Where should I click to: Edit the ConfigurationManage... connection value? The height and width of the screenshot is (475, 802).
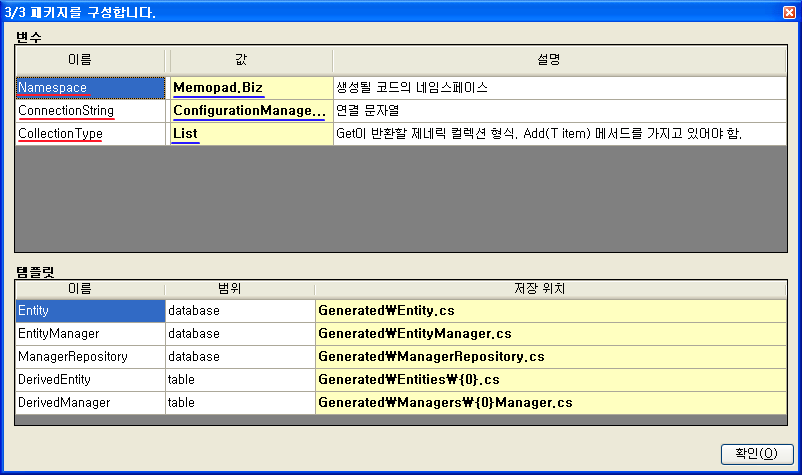(x=251, y=111)
